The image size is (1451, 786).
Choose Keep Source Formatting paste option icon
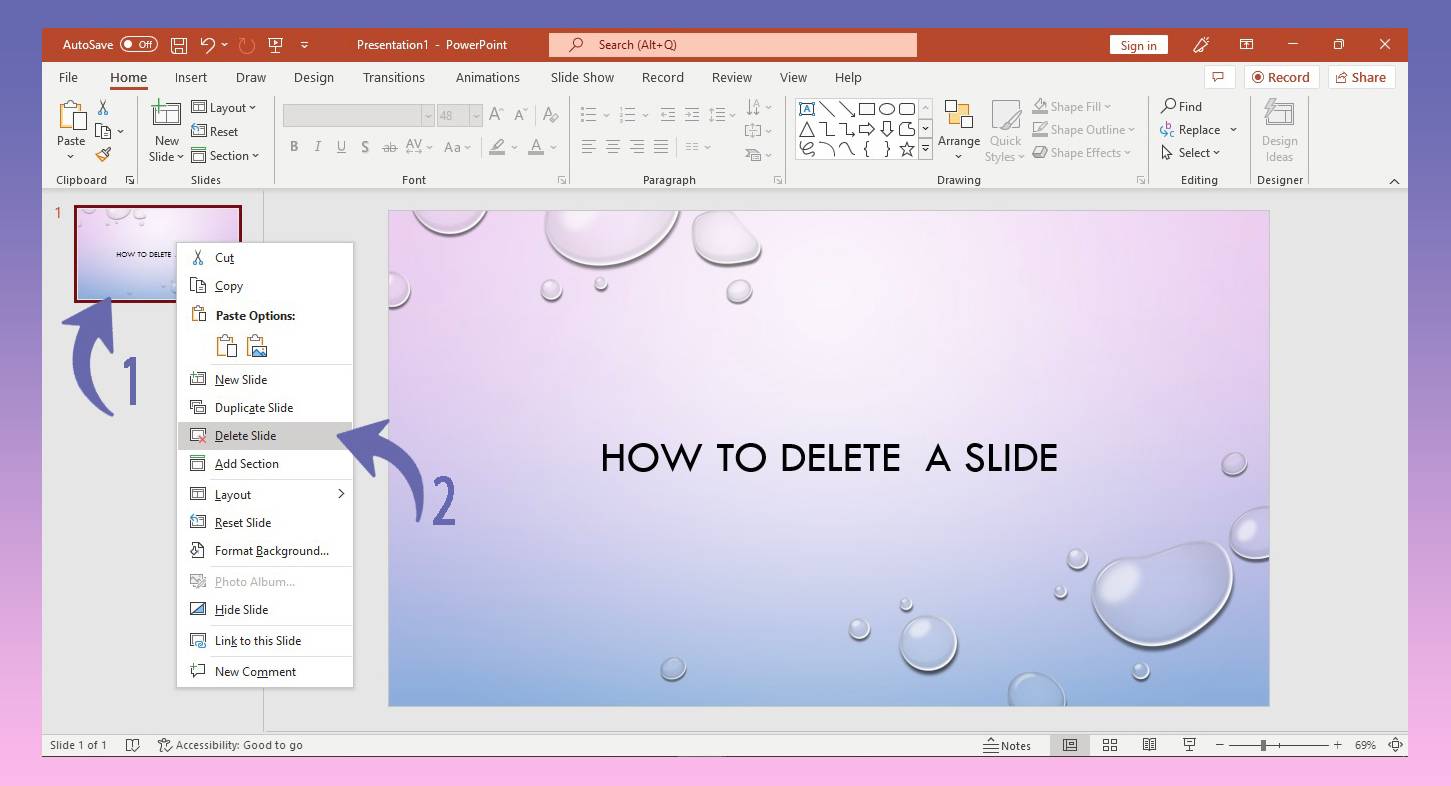tap(227, 346)
